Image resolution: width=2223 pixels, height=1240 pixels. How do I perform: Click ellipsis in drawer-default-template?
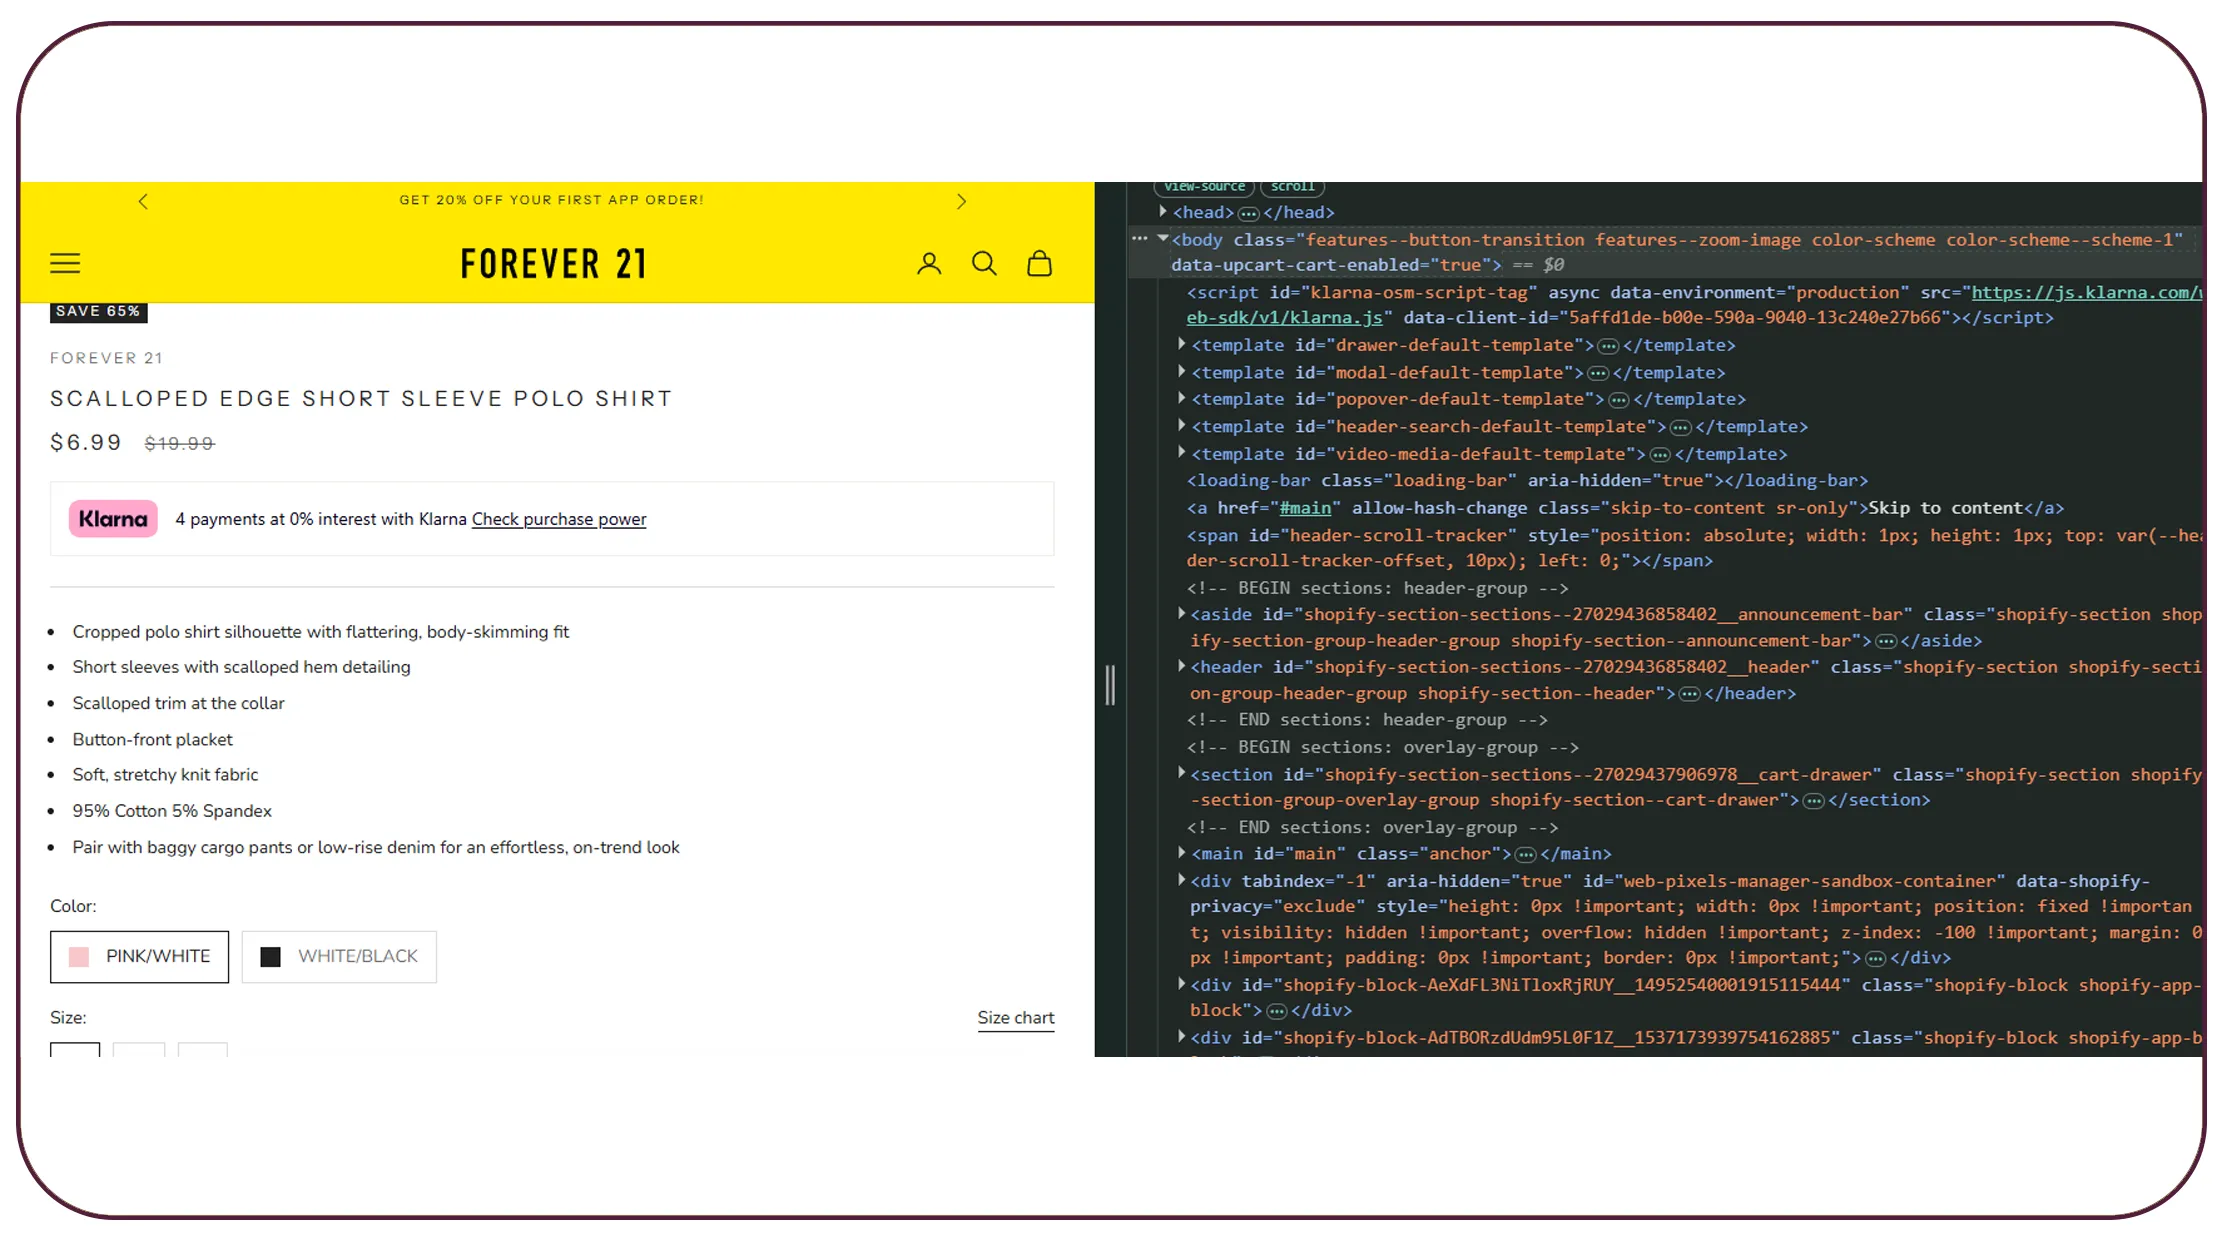point(1608,346)
